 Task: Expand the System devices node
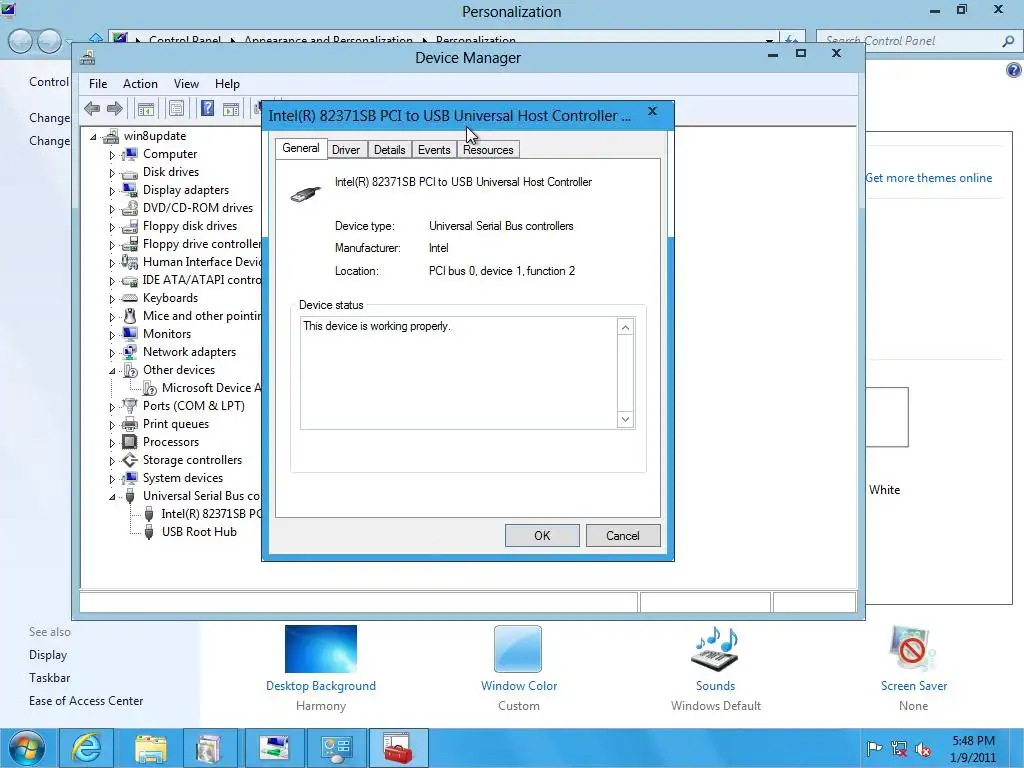[x=112, y=479]
